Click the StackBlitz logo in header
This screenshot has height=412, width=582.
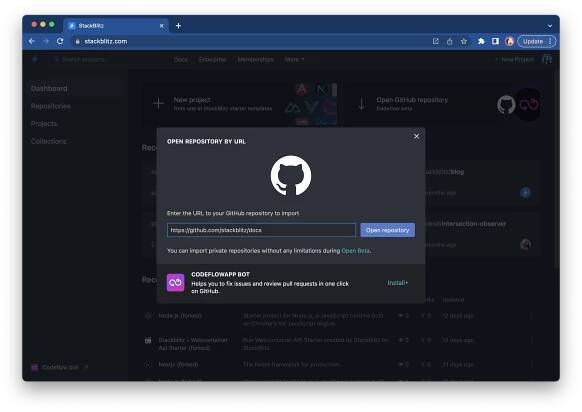pos(35,59)
